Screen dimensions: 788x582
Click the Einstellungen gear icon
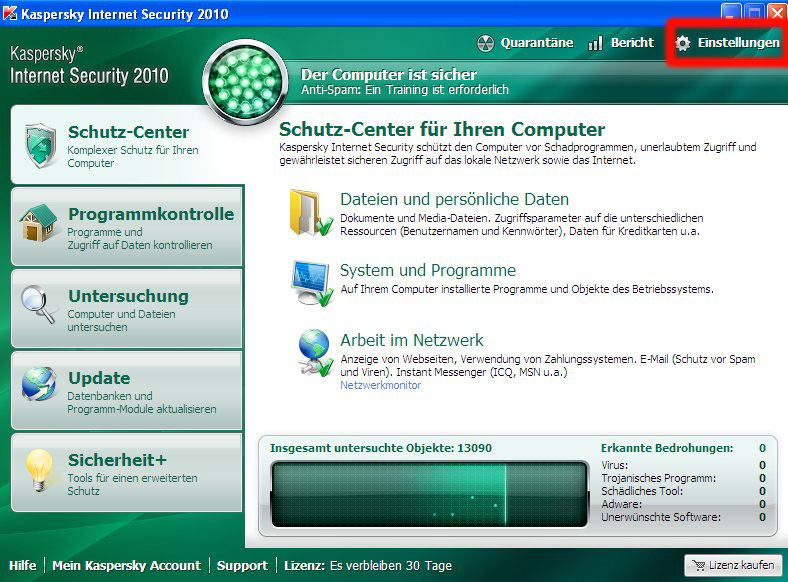[x=683, y=43]
